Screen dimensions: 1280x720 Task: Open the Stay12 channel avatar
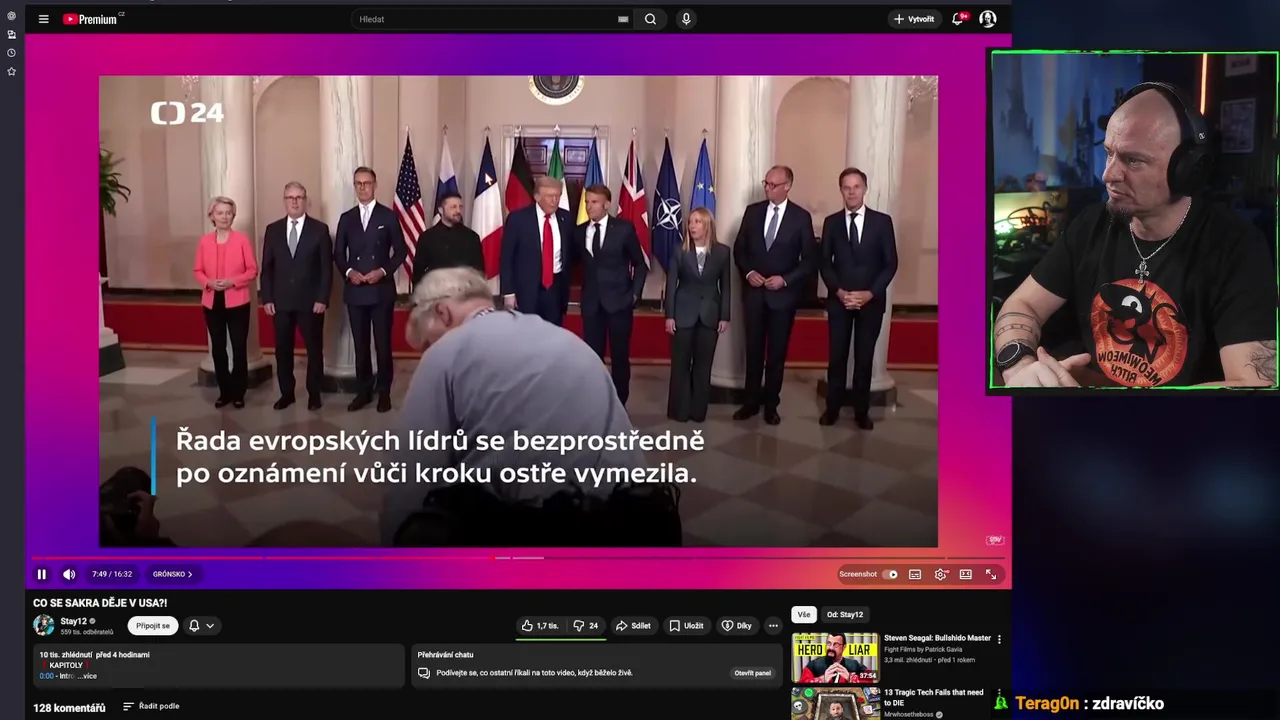coord(44,625)
